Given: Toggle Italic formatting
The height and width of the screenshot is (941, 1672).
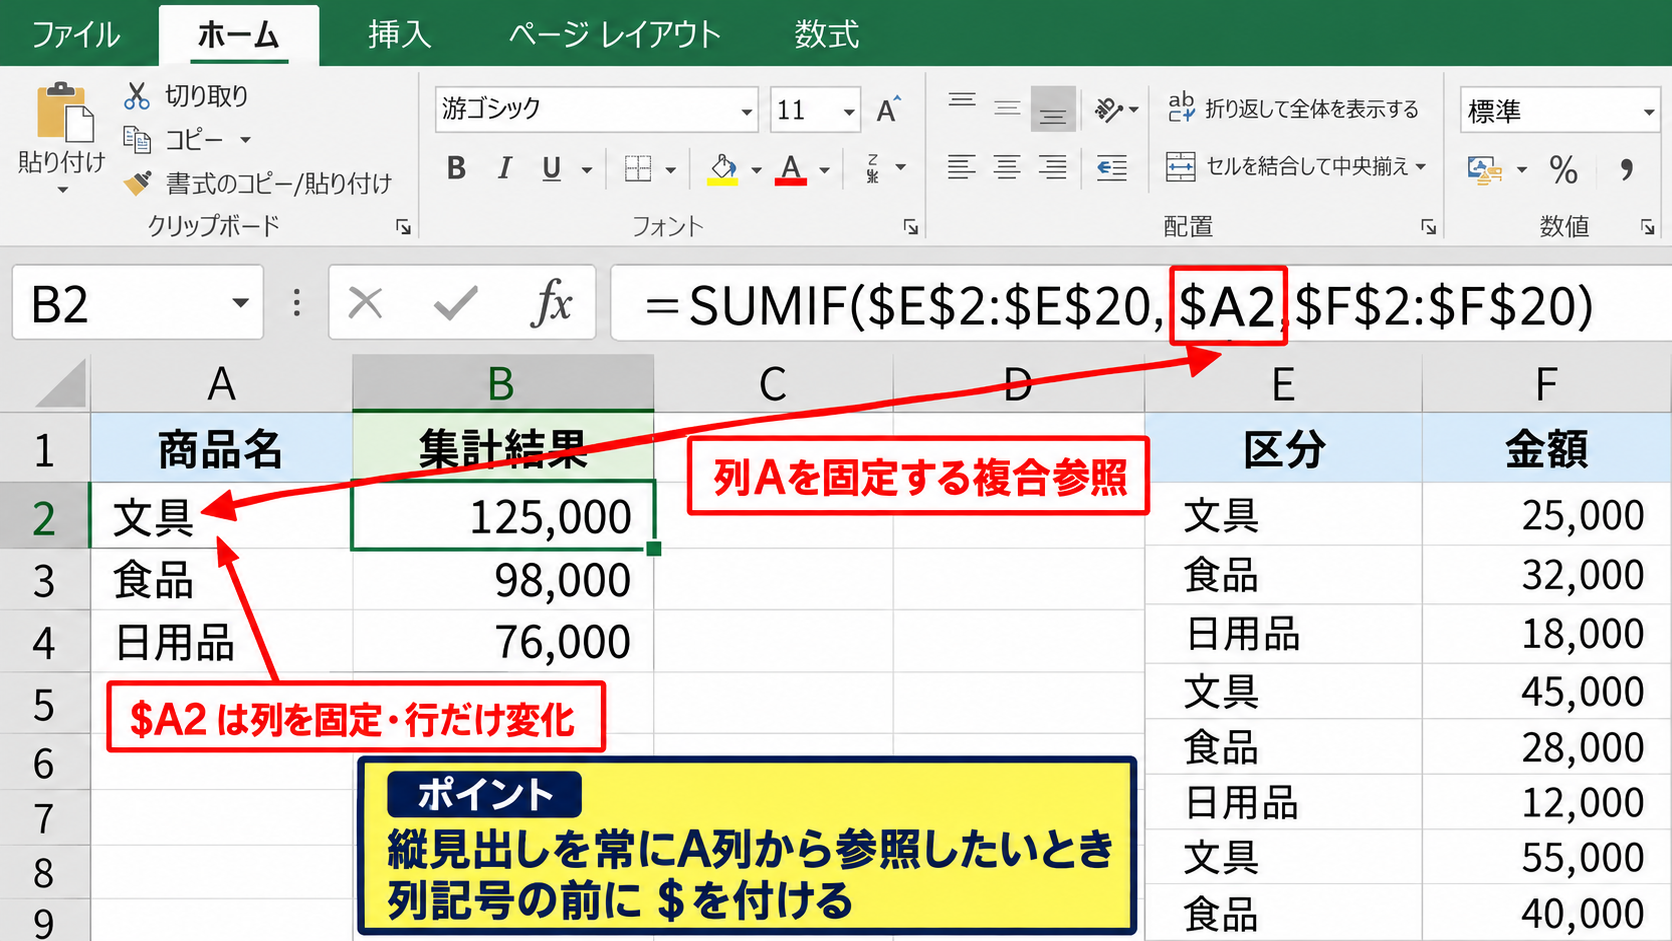Looking at the screenshot, I should tap(504, 168).
